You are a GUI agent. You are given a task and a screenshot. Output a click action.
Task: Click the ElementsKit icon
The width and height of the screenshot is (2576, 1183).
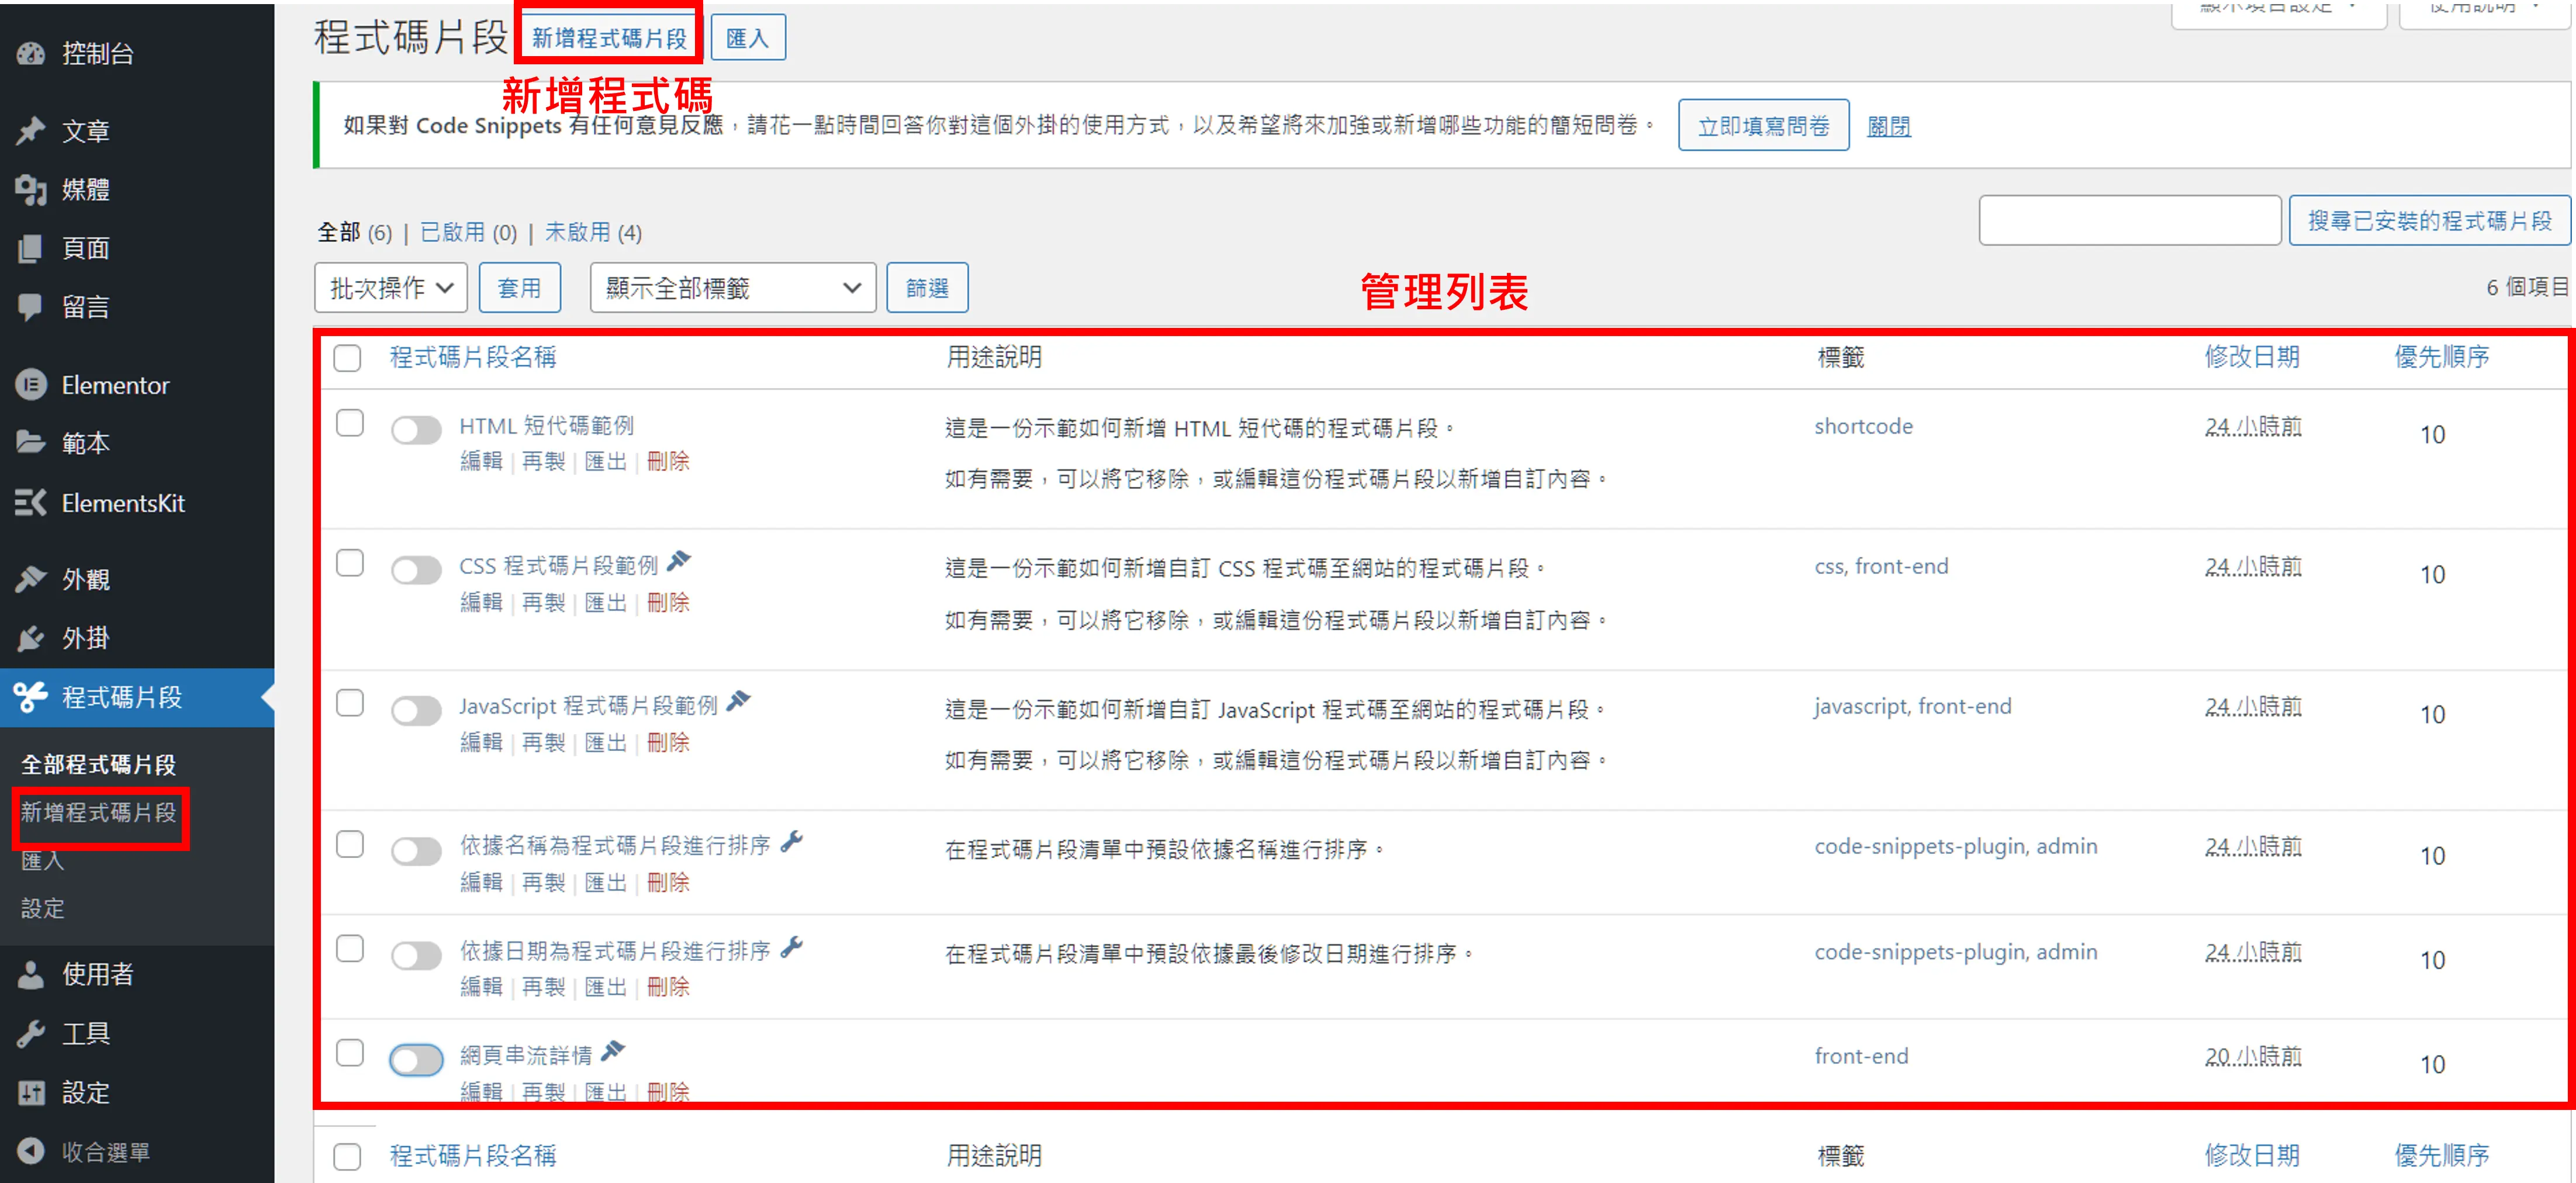click(x=30, y=503)
